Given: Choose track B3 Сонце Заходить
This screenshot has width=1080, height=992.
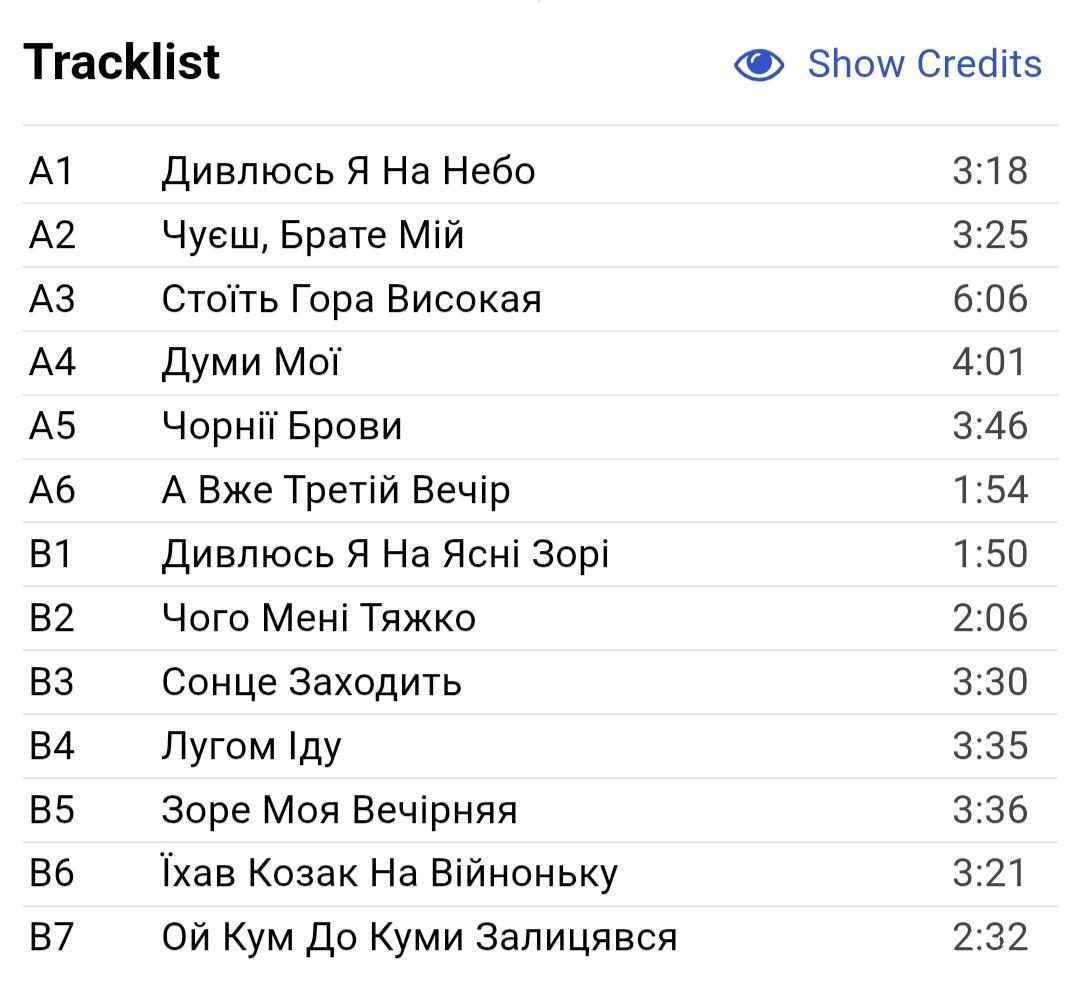Looking at the screenshot, I should [540, 683].
